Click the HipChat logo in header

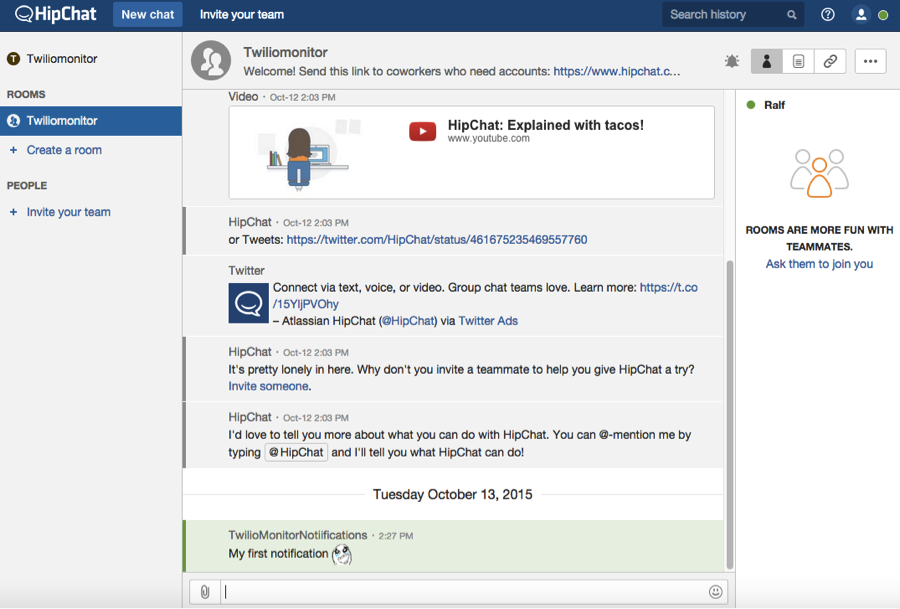click(x=56, y=14)
